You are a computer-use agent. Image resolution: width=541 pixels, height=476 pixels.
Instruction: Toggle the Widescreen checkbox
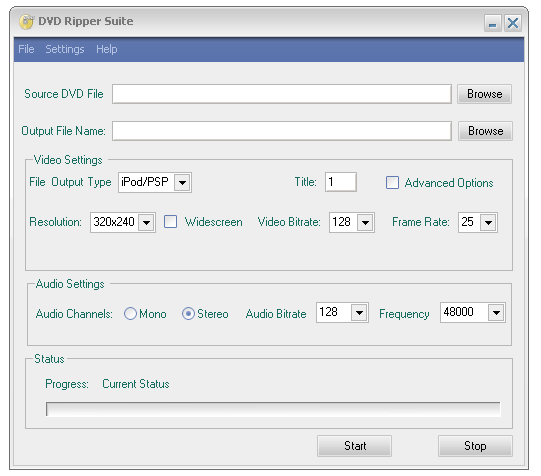point(170,221)
